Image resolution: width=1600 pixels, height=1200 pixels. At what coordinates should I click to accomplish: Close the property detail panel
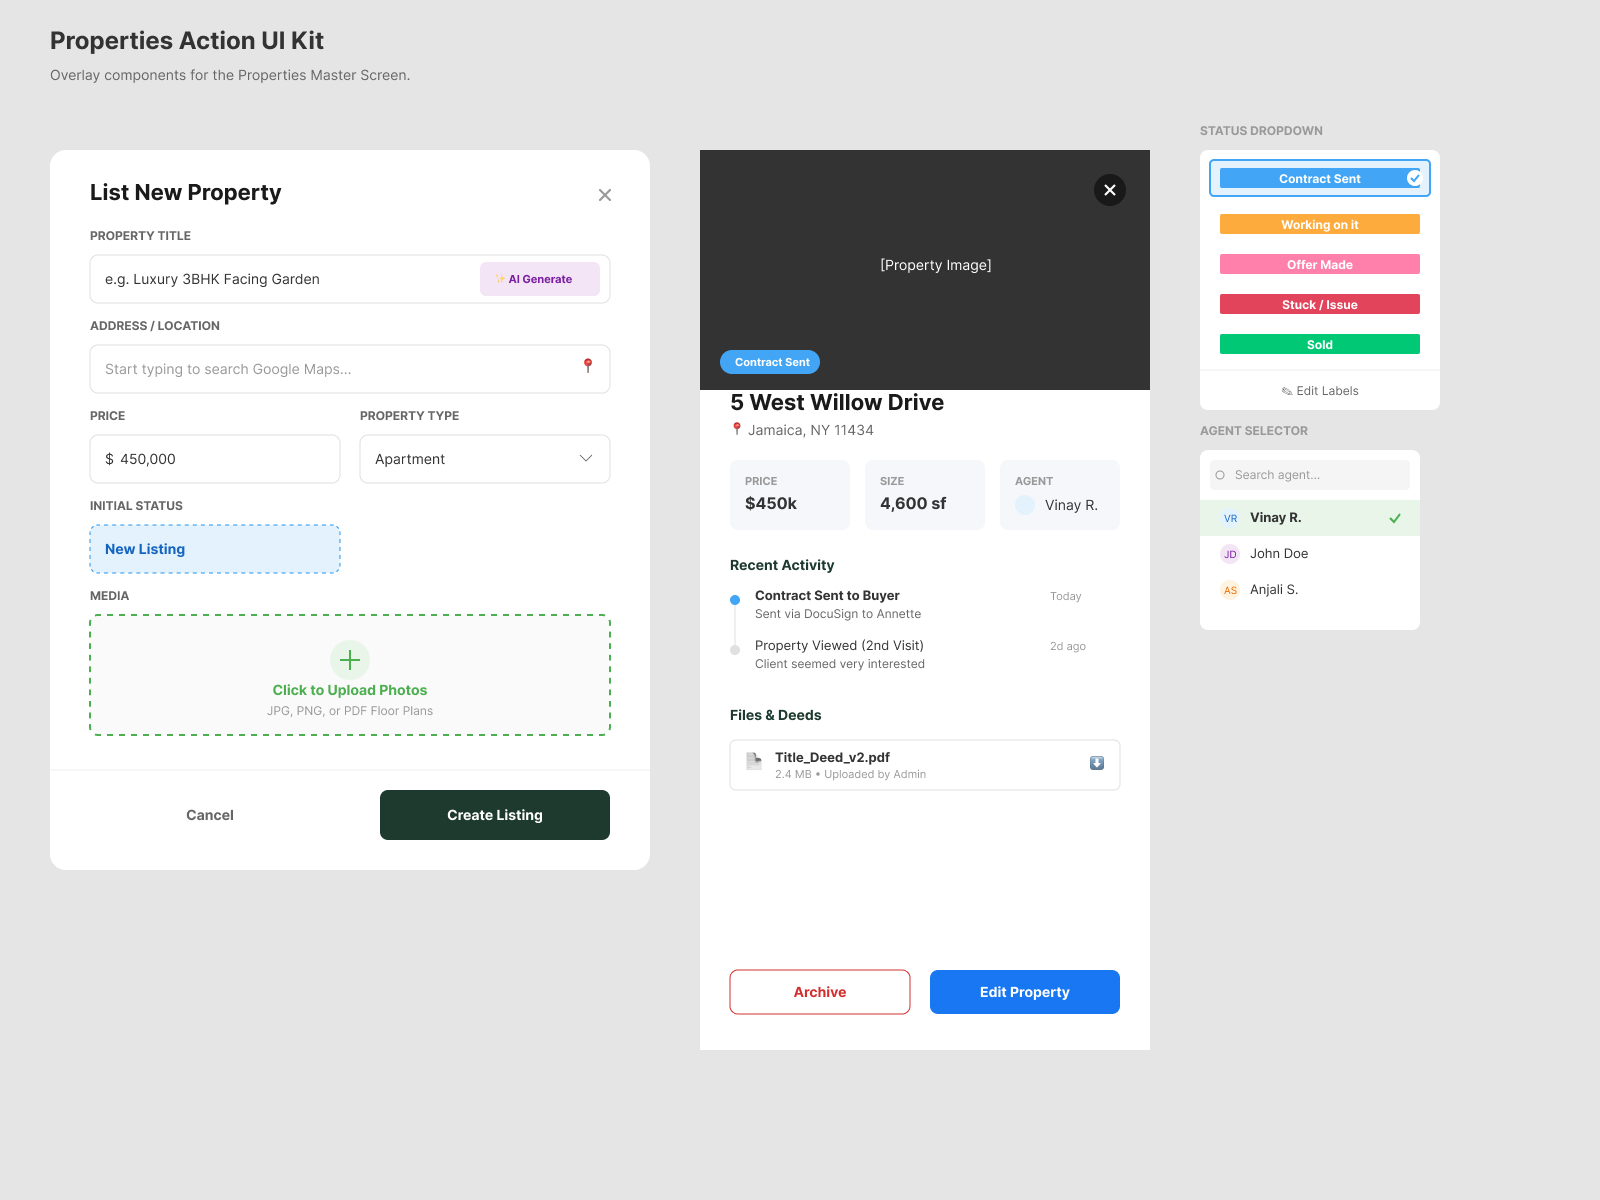point(1110,190)
